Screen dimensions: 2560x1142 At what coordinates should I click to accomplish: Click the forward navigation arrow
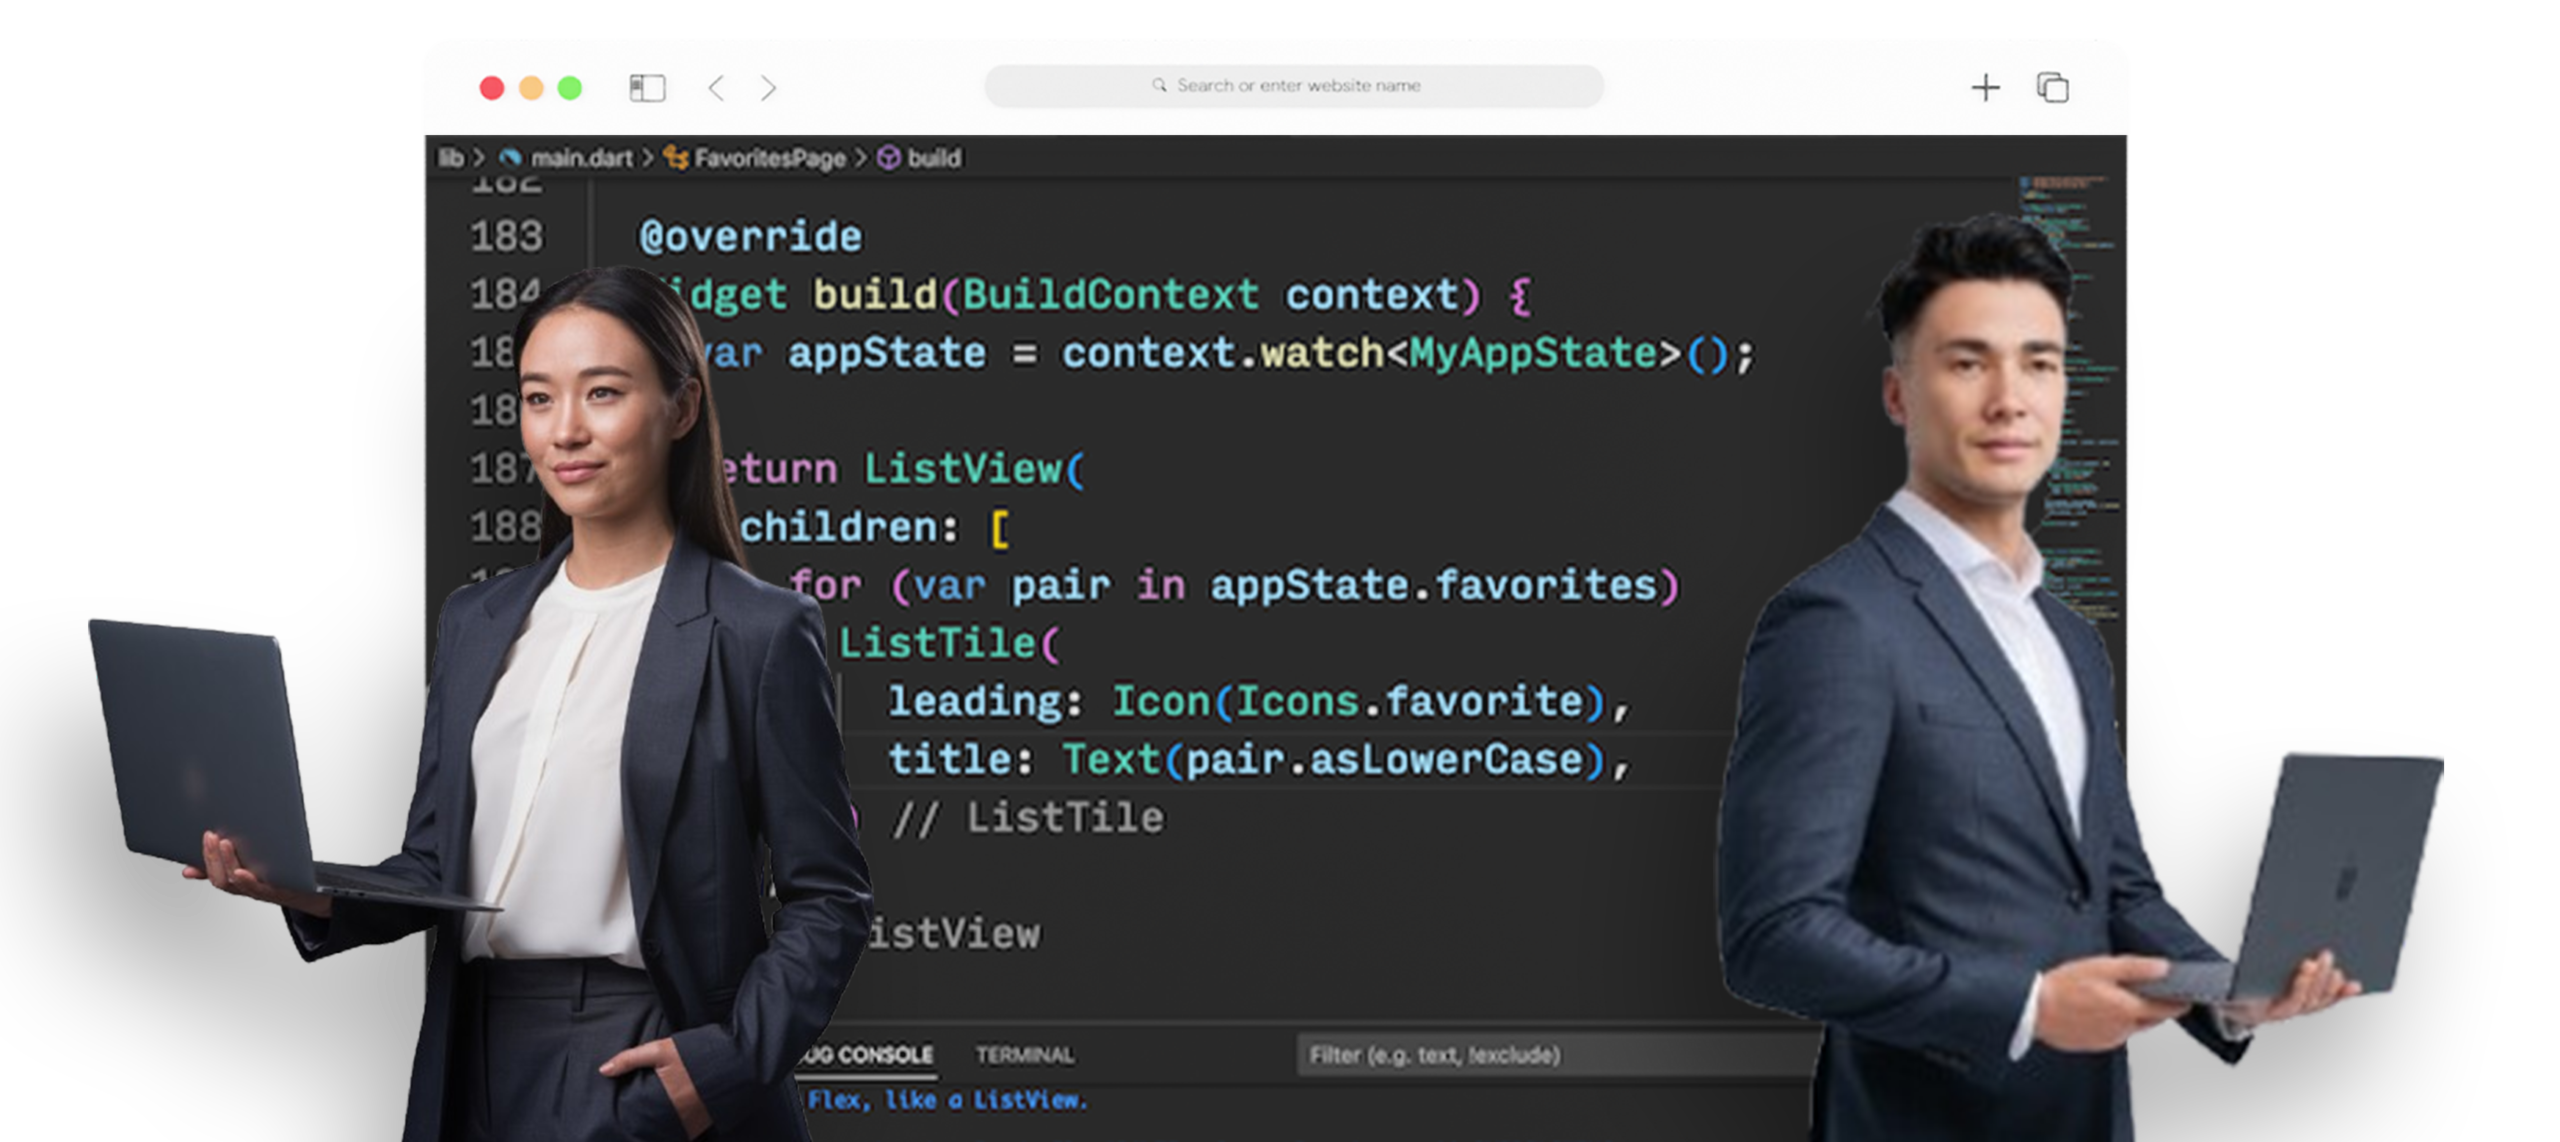tap(768, 87)
